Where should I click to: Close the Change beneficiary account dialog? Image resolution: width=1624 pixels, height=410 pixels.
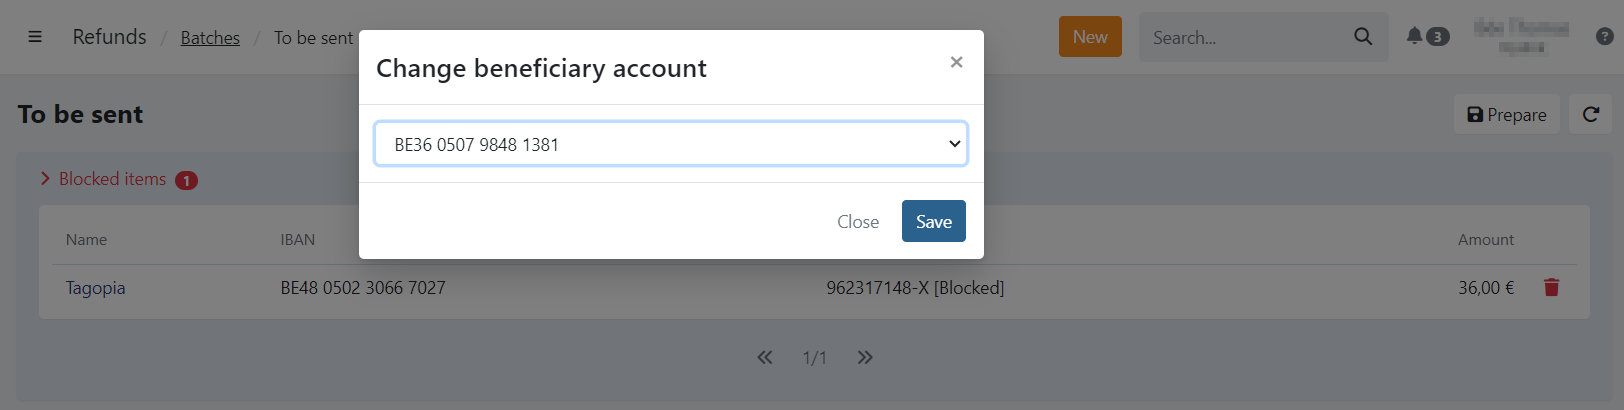(x=956, y=62)
